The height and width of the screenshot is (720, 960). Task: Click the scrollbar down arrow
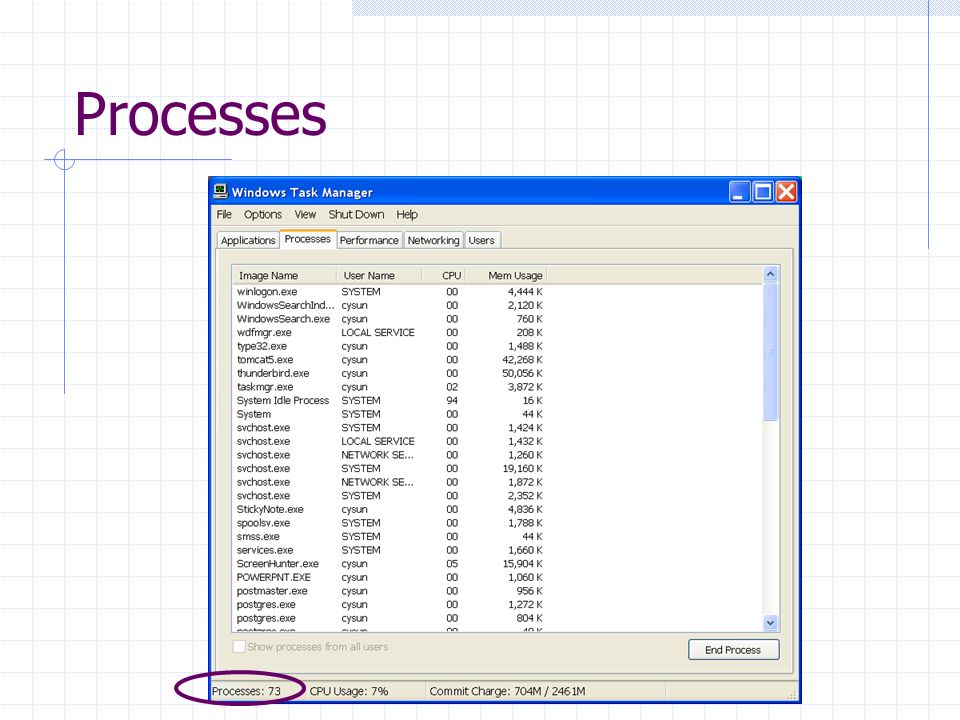[770, 623]
